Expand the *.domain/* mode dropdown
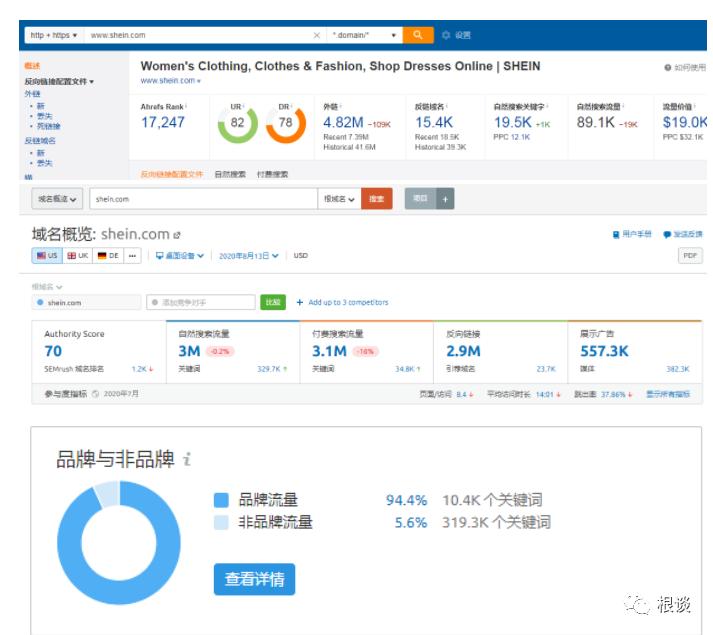The width and height of the screenshot is (713, 635). [364, 35]
